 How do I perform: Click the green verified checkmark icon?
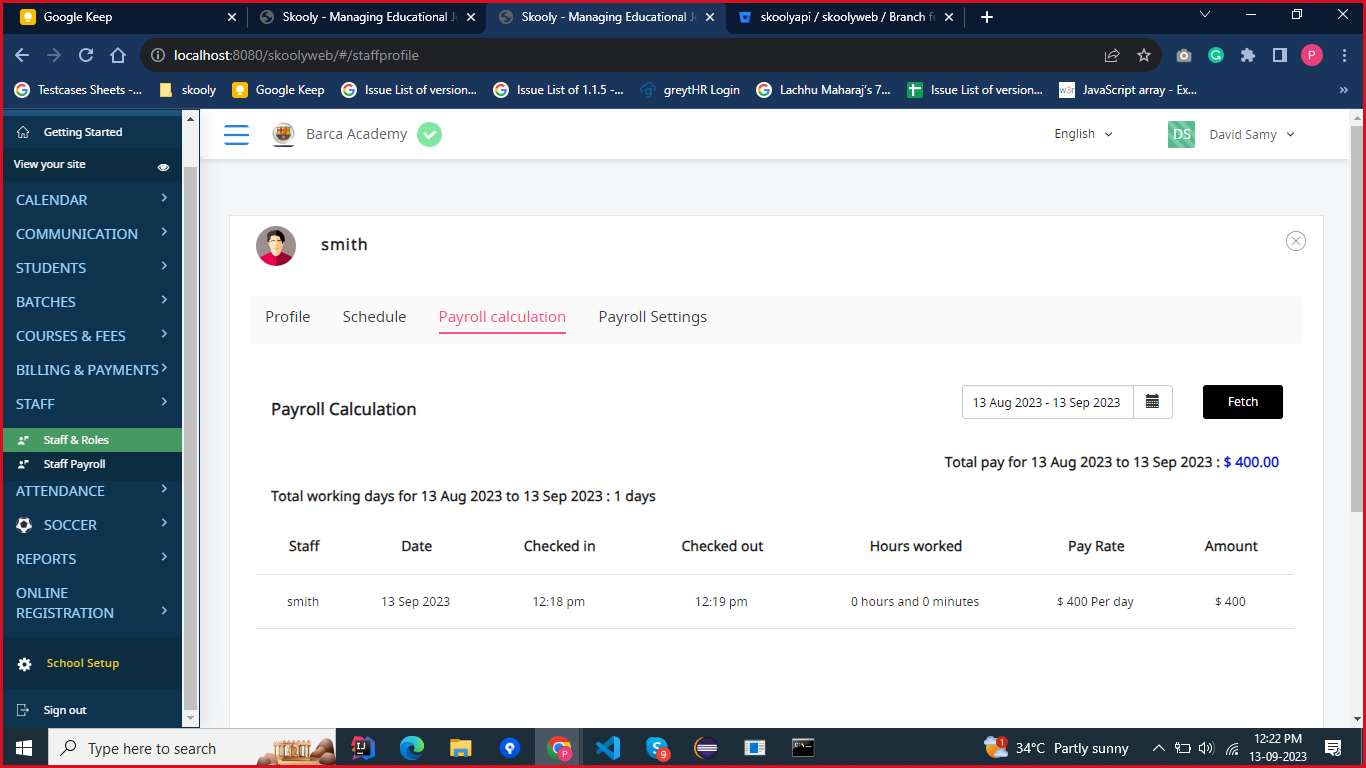tap(429, 134)
